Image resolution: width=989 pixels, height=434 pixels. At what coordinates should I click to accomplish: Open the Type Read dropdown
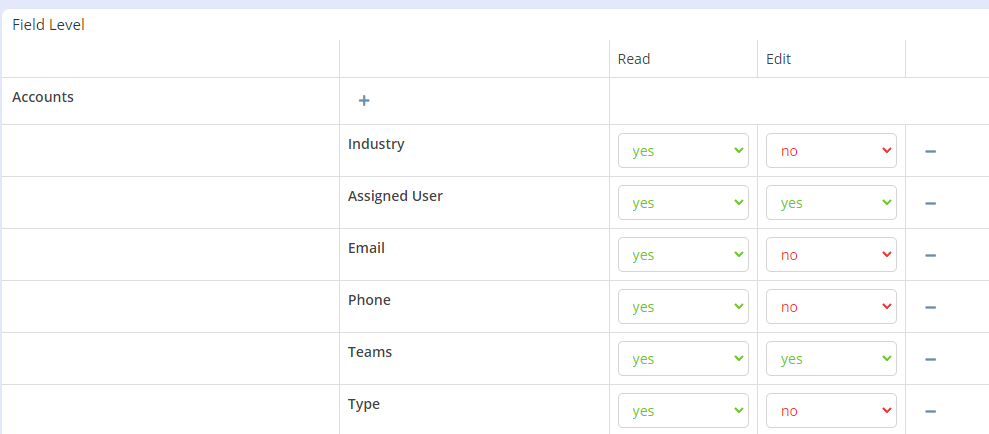(683, 411)
